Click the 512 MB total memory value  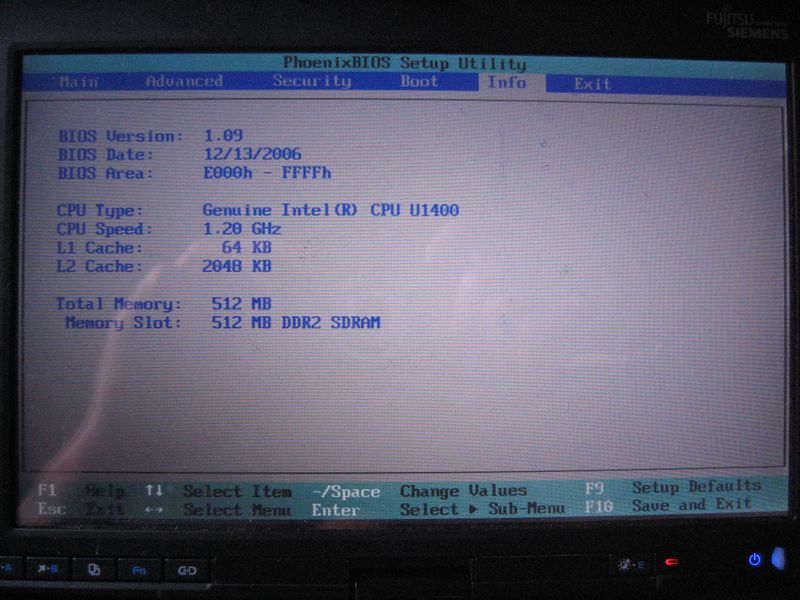point(241,304)
